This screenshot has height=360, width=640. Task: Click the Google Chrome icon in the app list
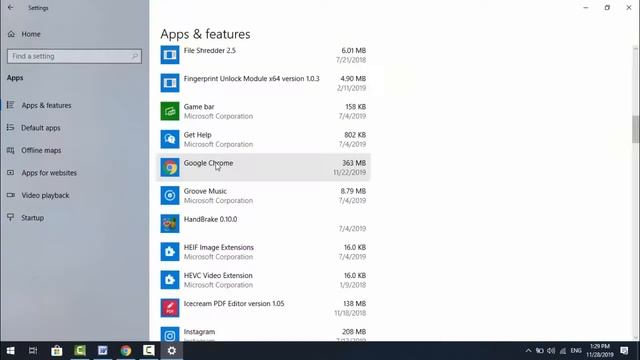(170, 167)
